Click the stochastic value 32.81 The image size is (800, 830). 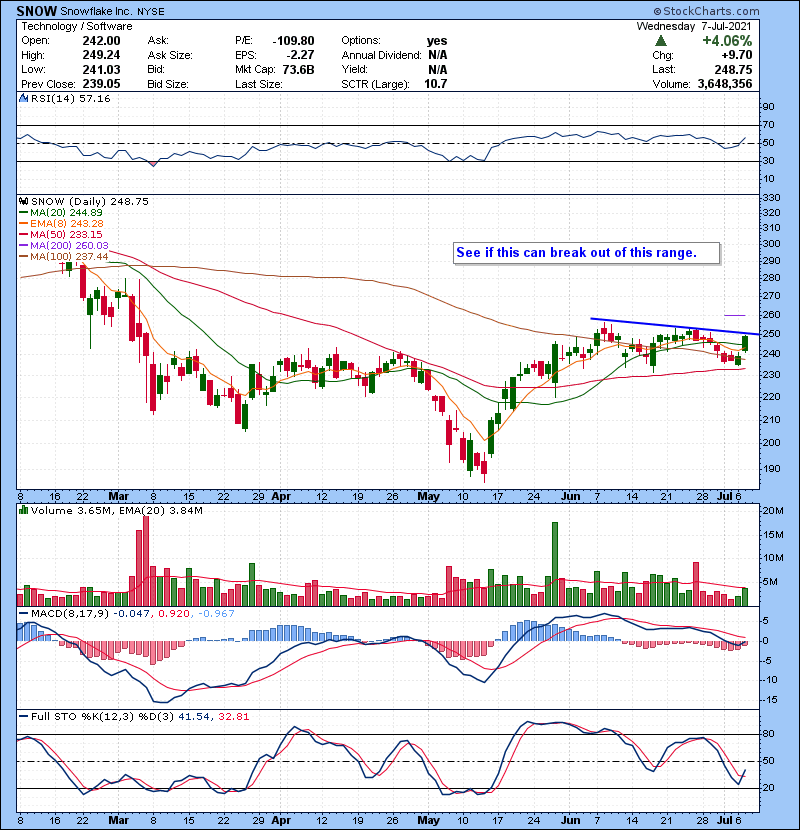tap(233, 716)
